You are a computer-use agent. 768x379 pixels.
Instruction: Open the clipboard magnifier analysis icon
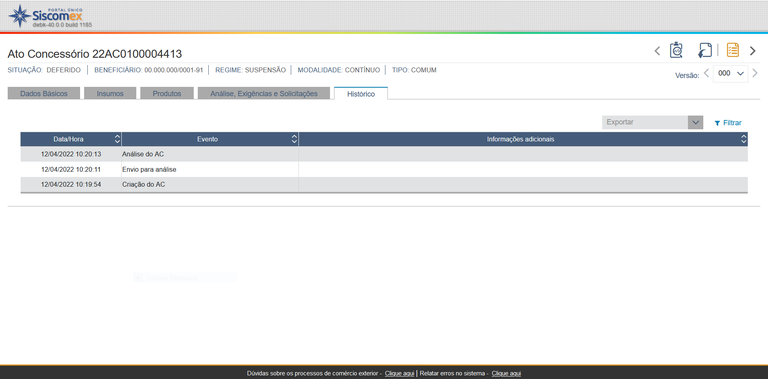(x=676, y=50)
